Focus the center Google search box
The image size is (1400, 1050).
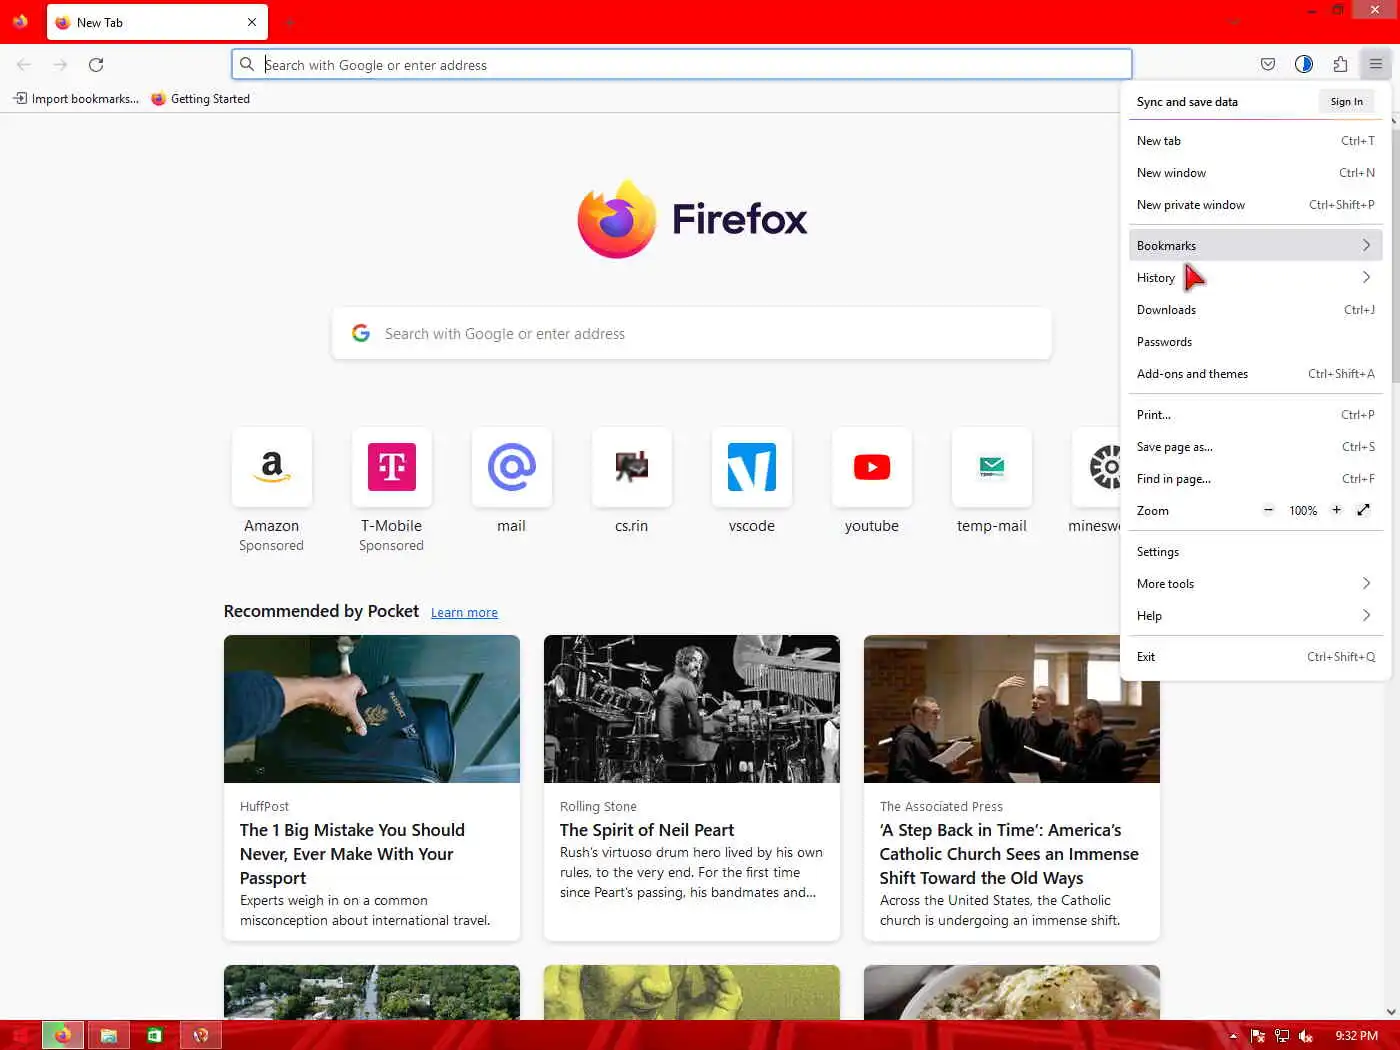click(x=692, y=333)
